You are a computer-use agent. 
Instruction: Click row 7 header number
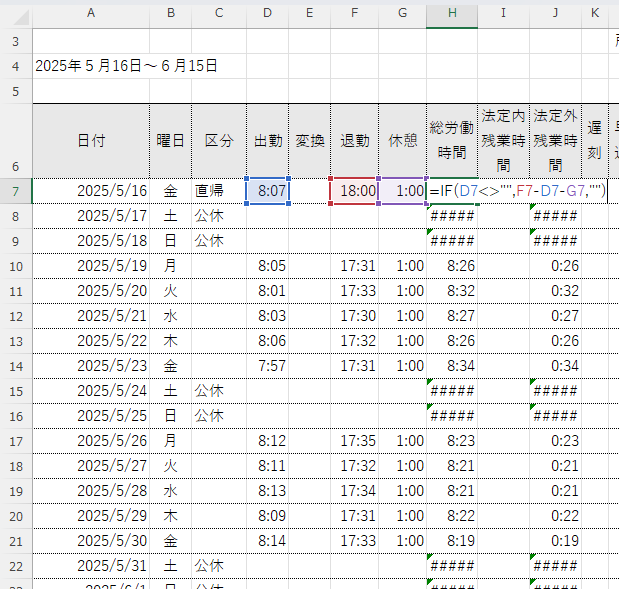(x=15, y=191)
